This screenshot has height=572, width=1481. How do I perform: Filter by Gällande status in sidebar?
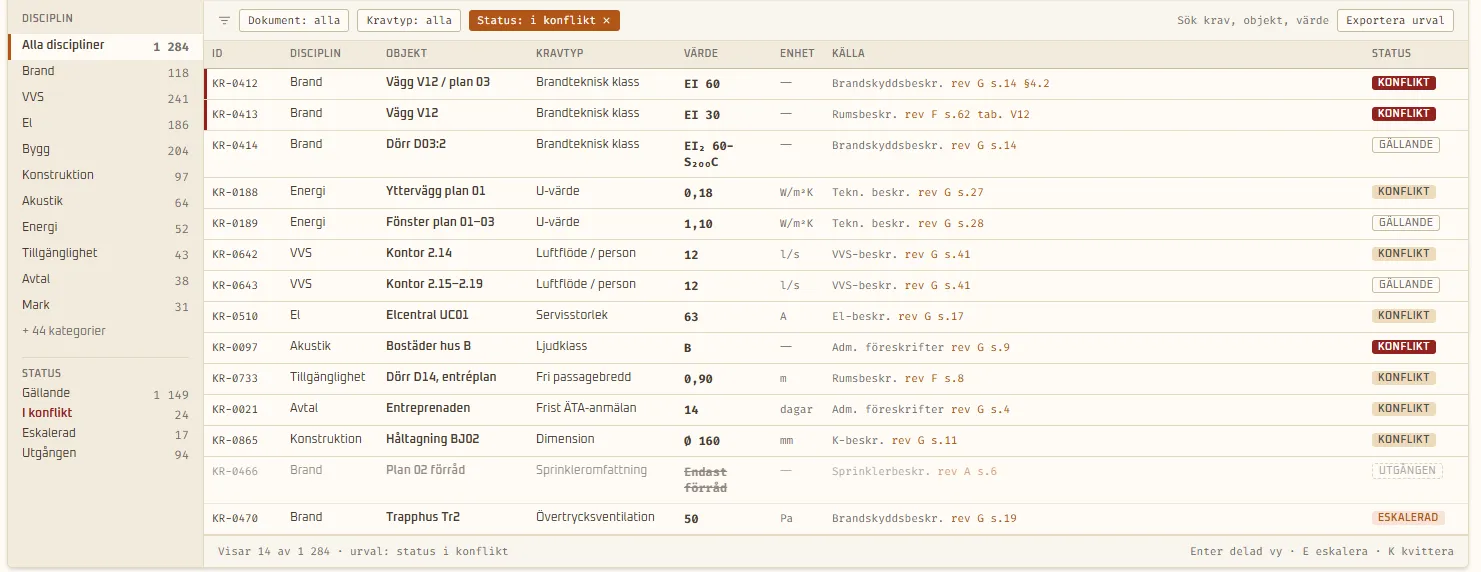106,394
